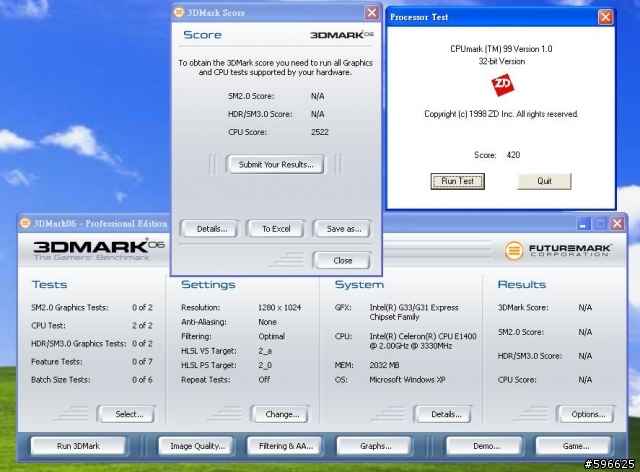This screenshot has width=640, height=472.
Task: Click the Score value 420 in Processor Test
Action: (x=513, y=155)
